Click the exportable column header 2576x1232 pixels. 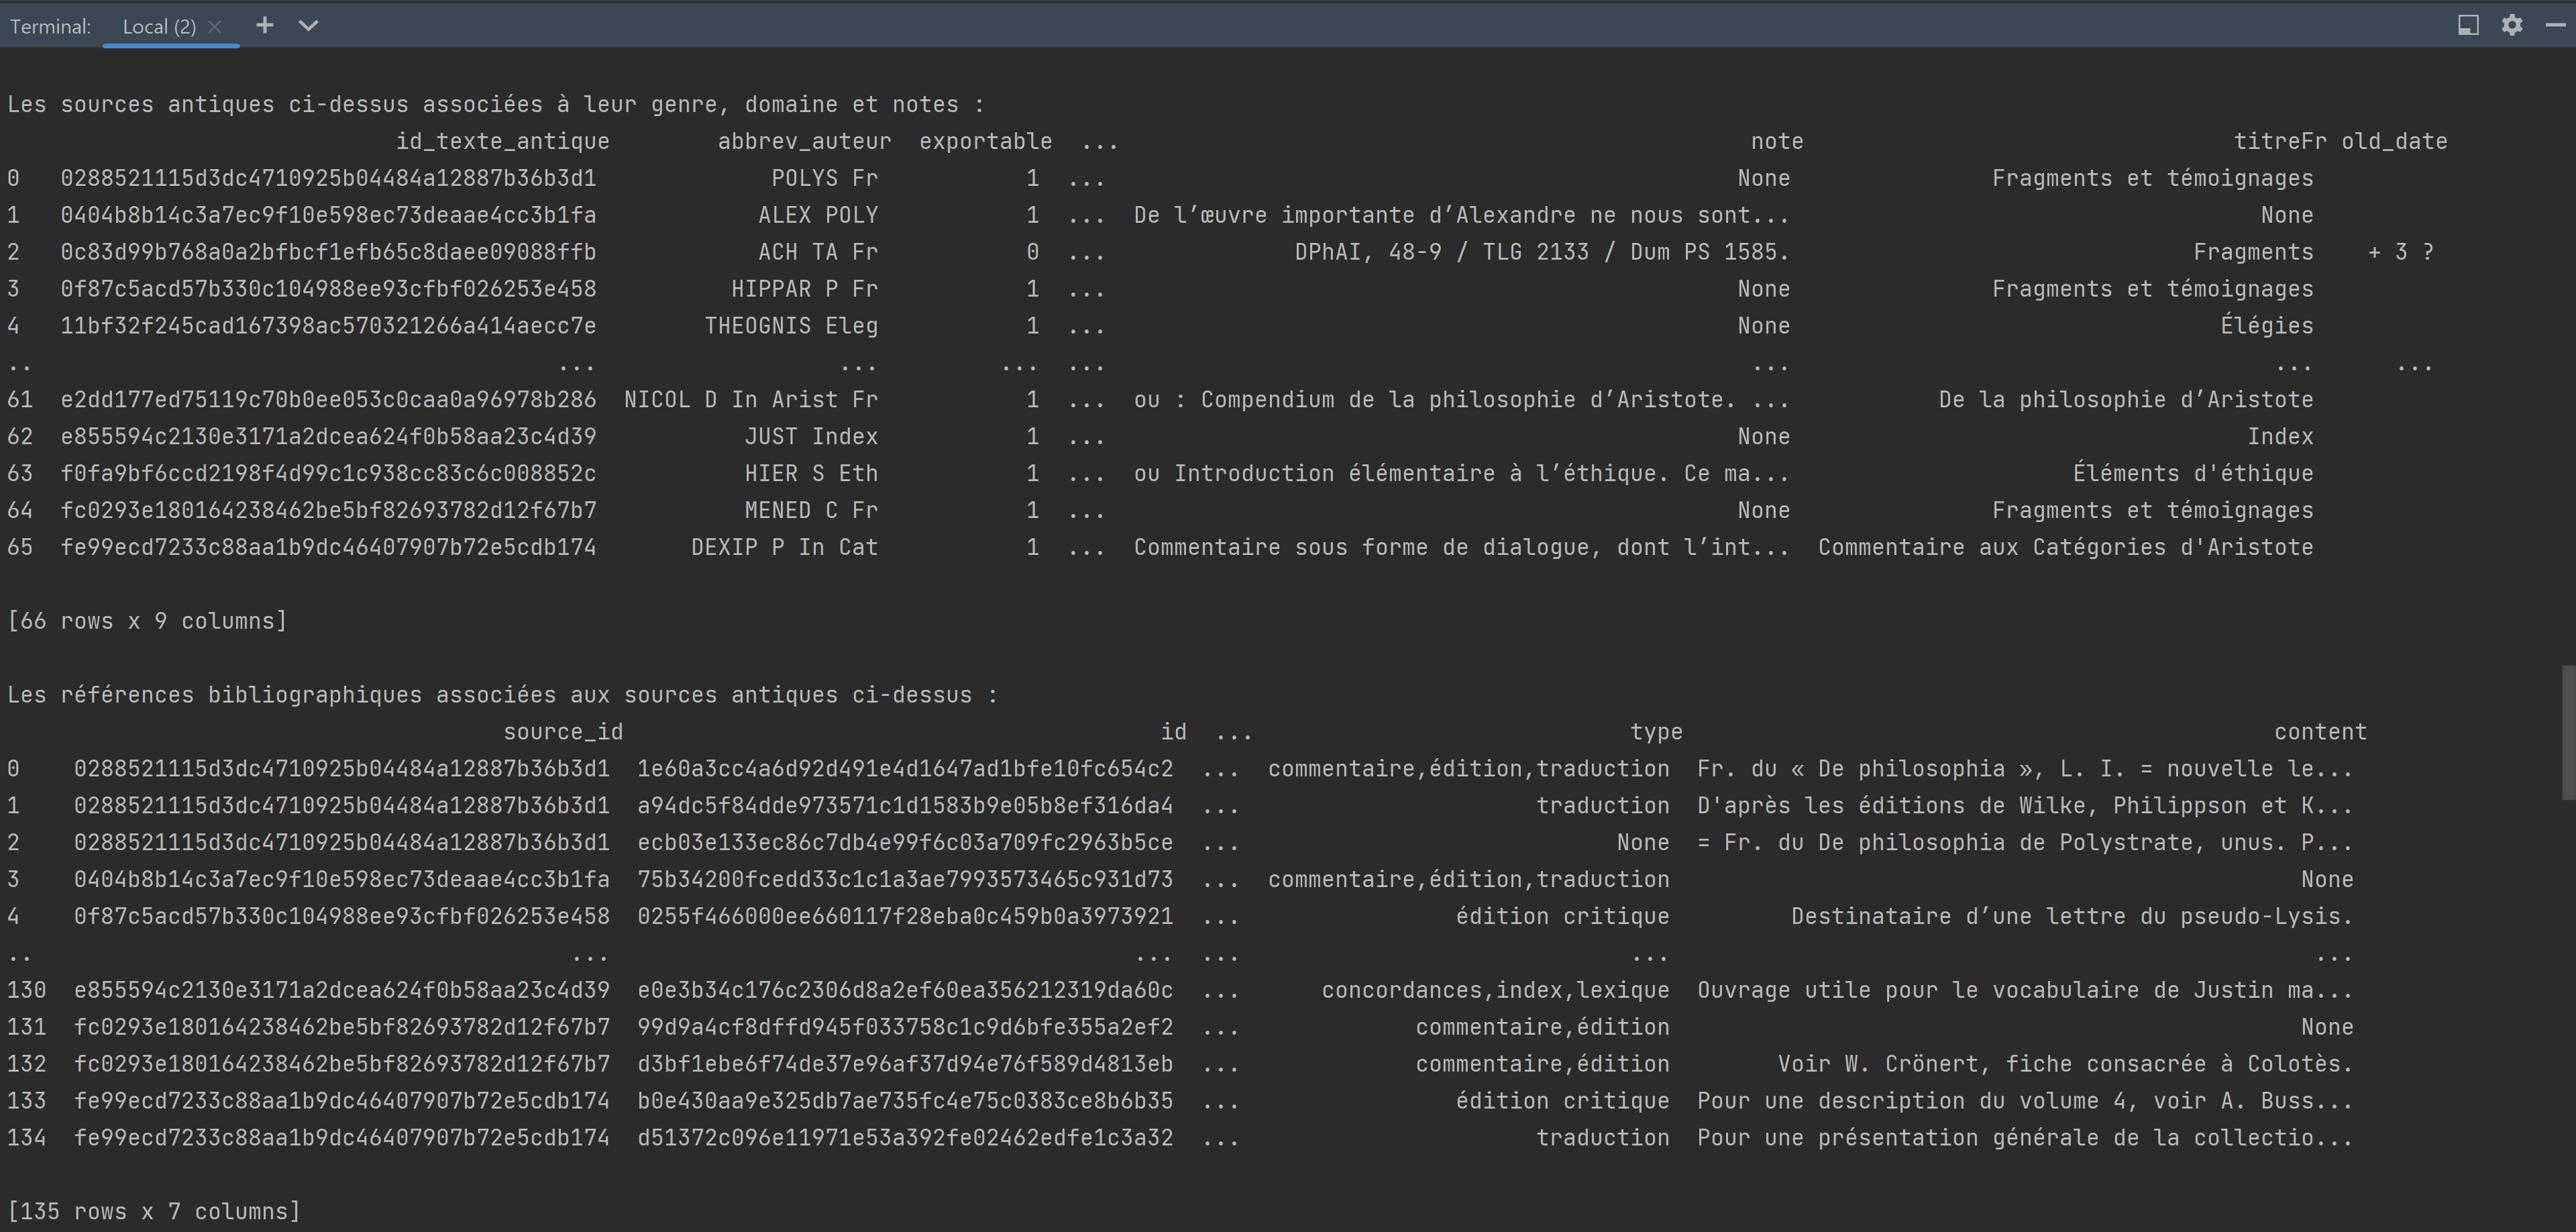coord(985,142)
